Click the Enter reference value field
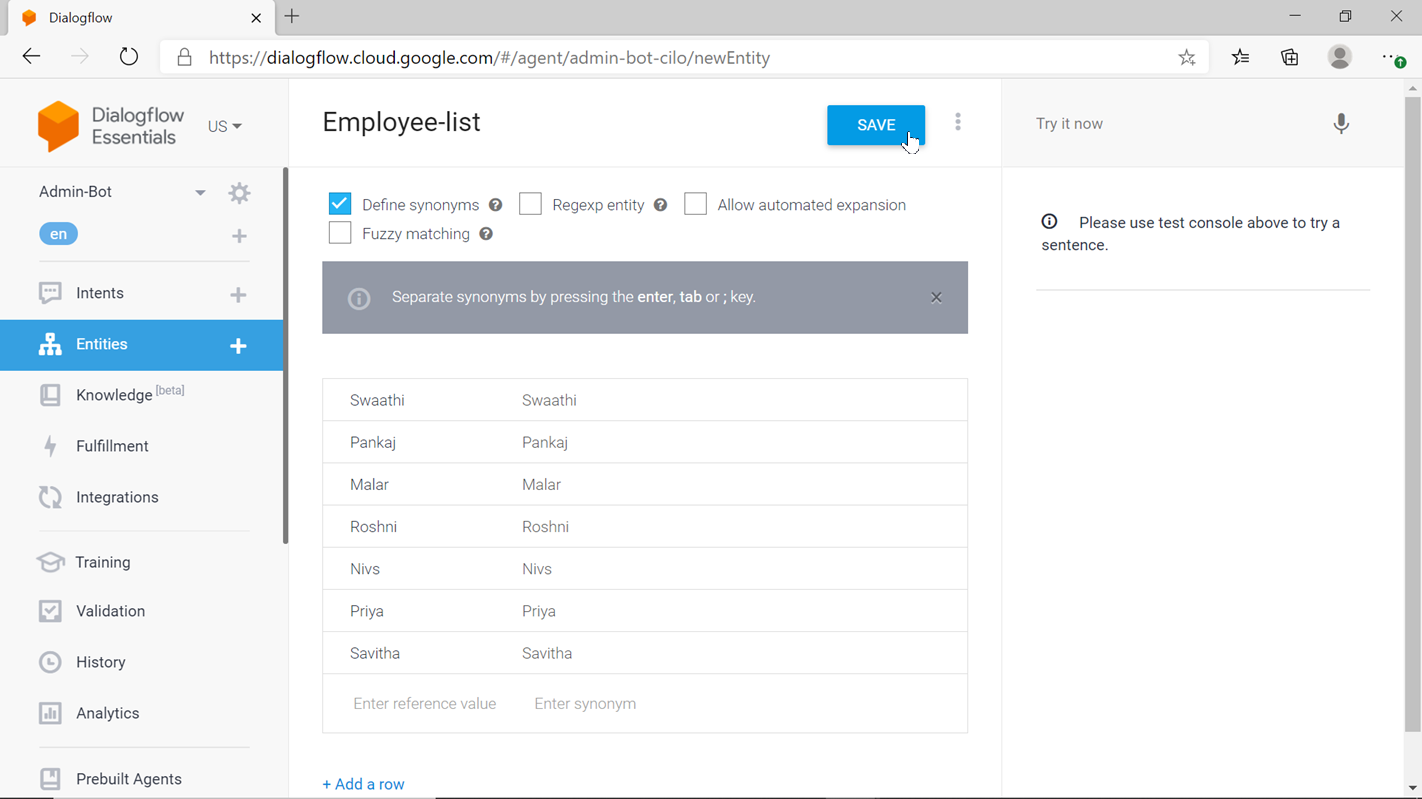 424,704
